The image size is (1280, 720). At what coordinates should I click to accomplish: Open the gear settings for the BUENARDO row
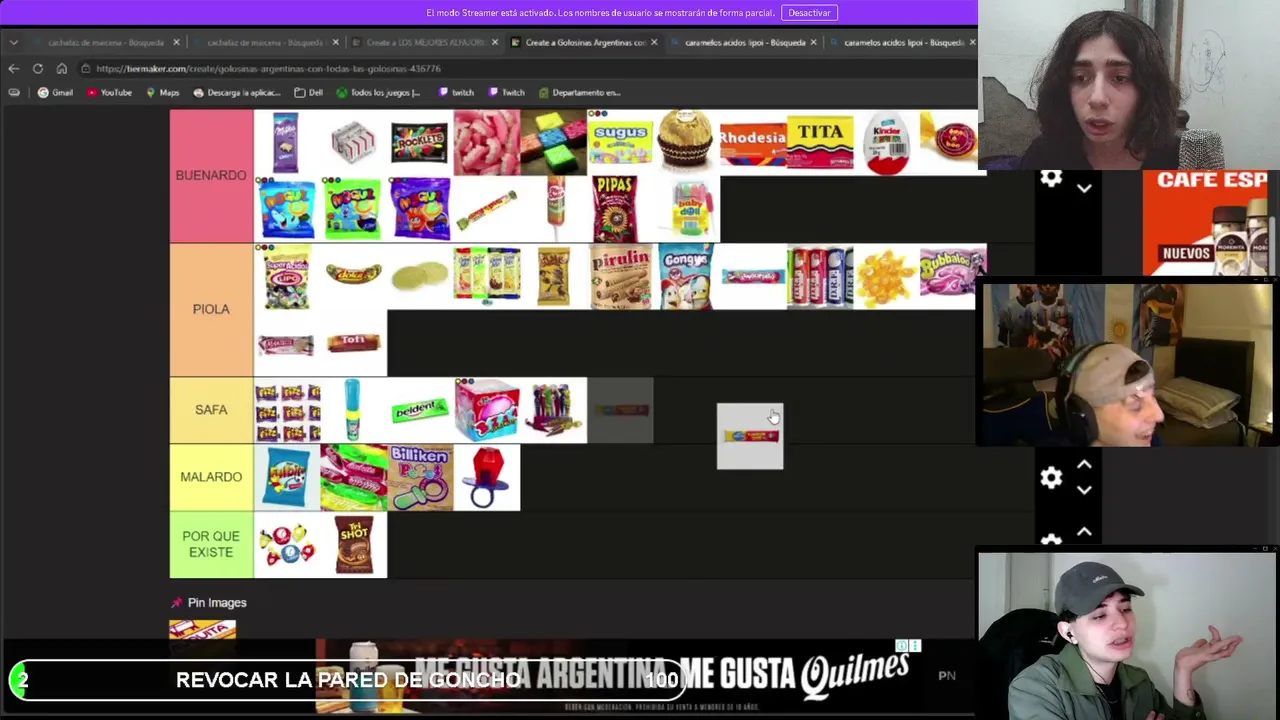1050,179
